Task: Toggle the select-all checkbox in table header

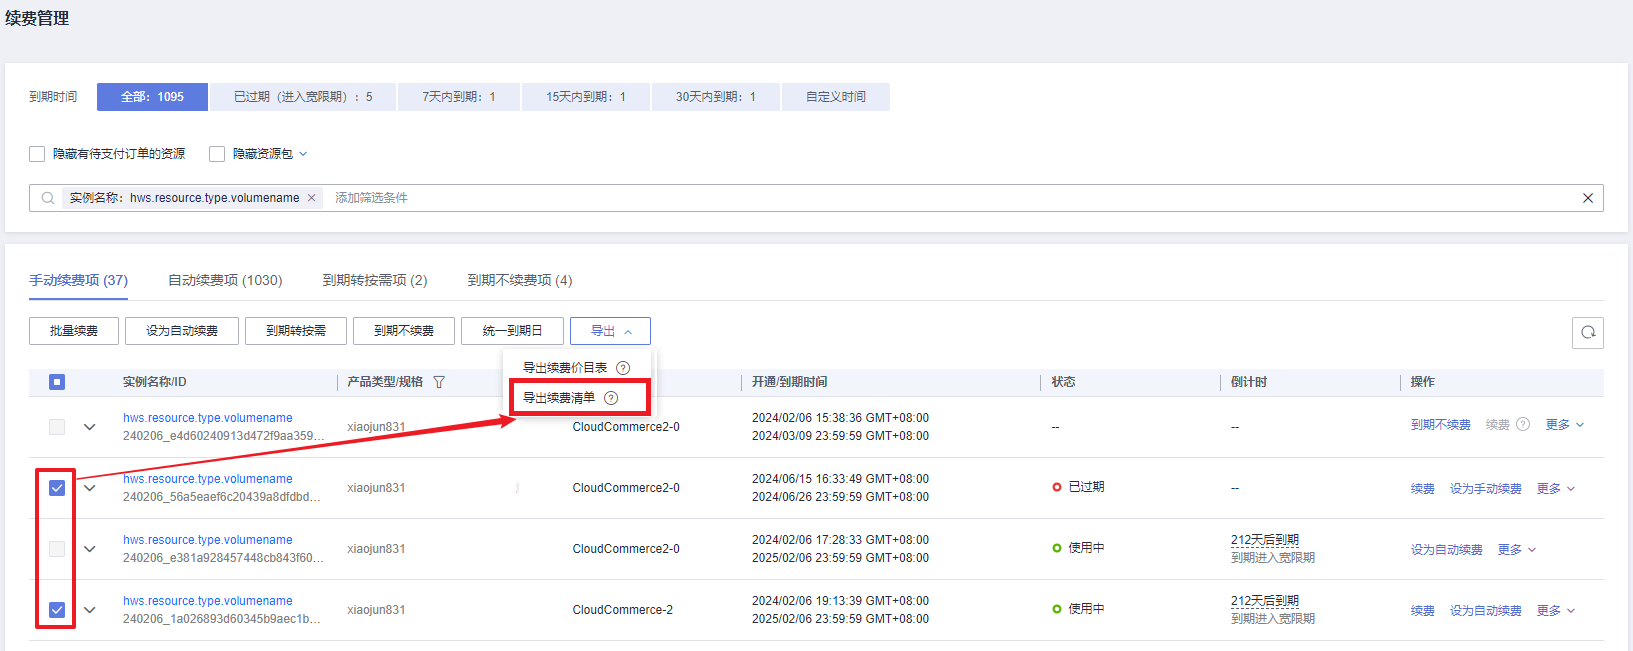Action: click(57, 382)
